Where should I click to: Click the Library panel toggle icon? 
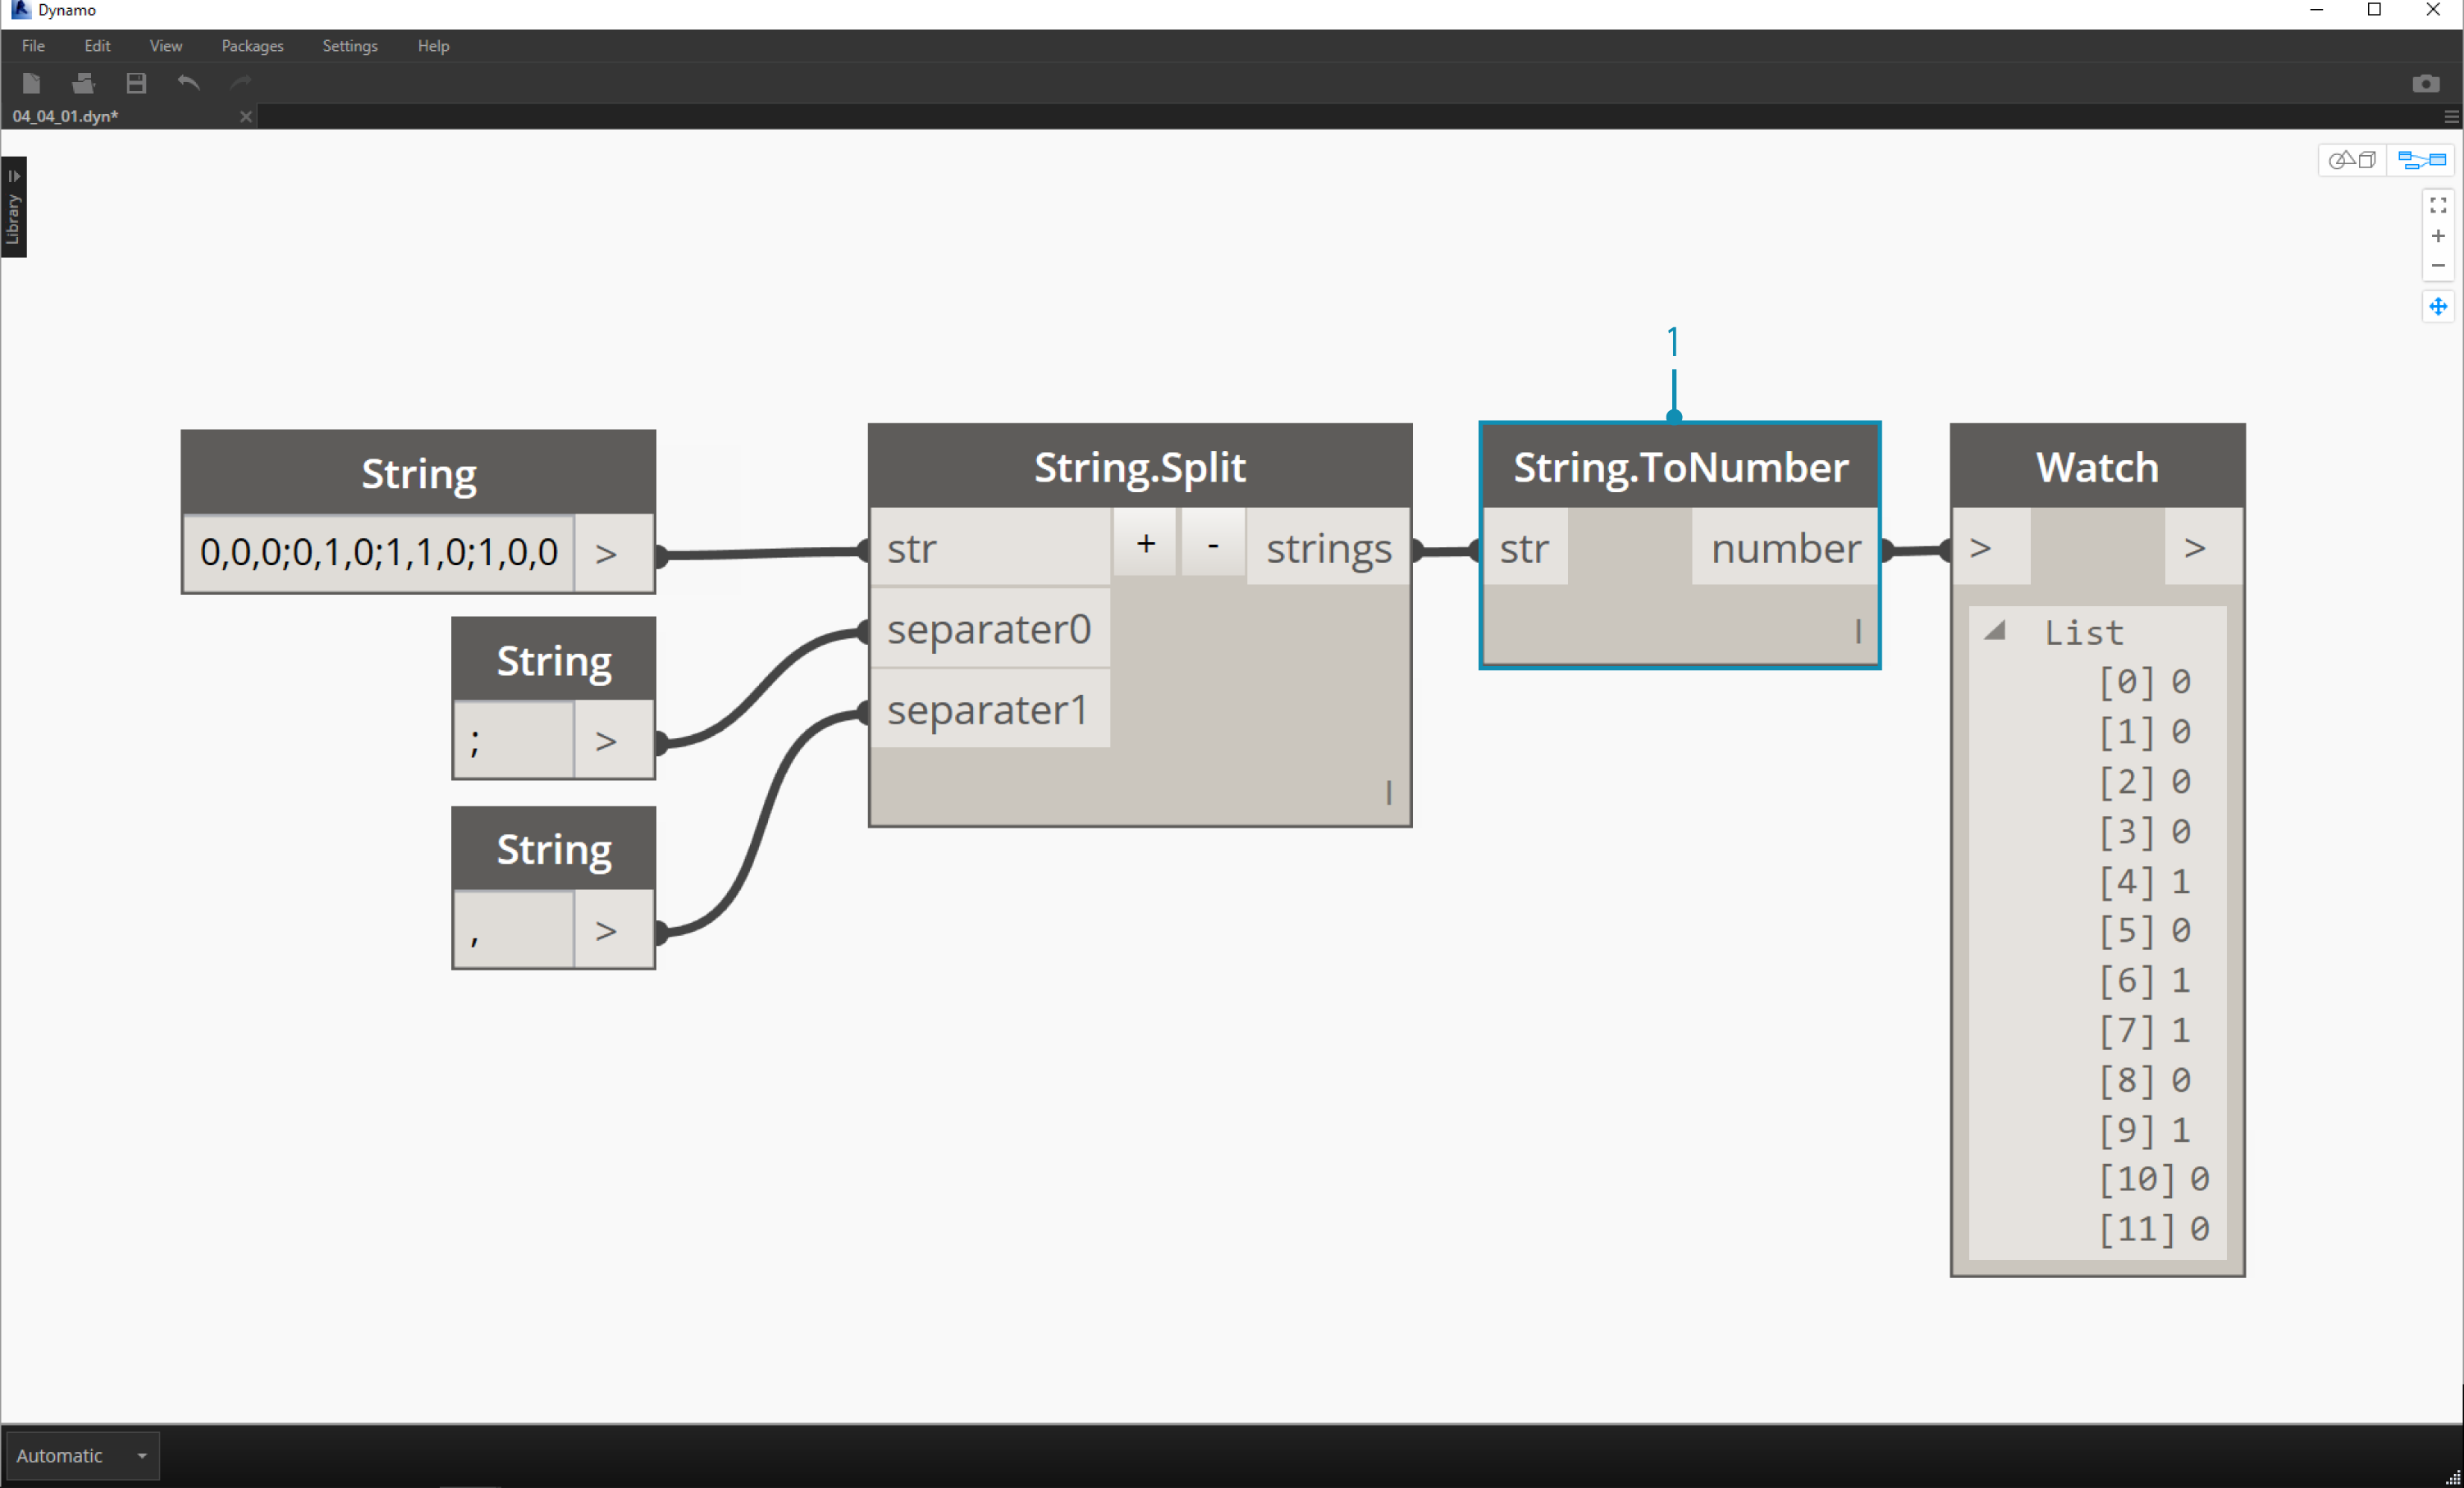point(17,176)
